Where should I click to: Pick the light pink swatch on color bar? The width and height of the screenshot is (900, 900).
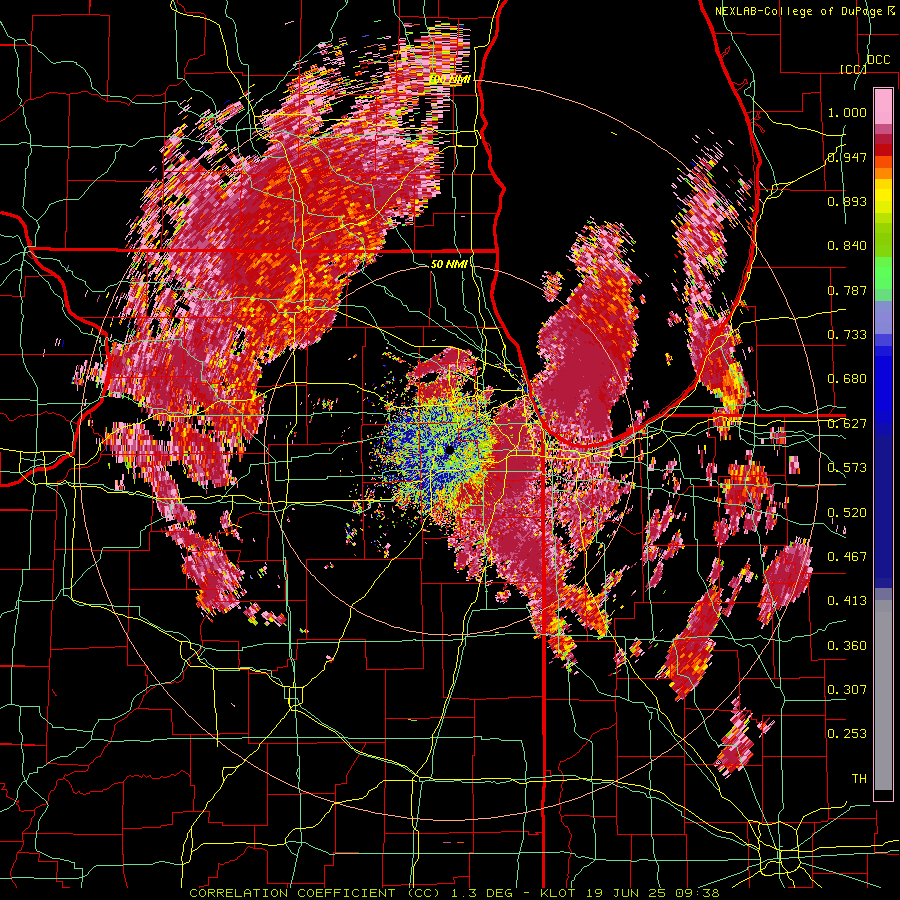pos(883,106)
